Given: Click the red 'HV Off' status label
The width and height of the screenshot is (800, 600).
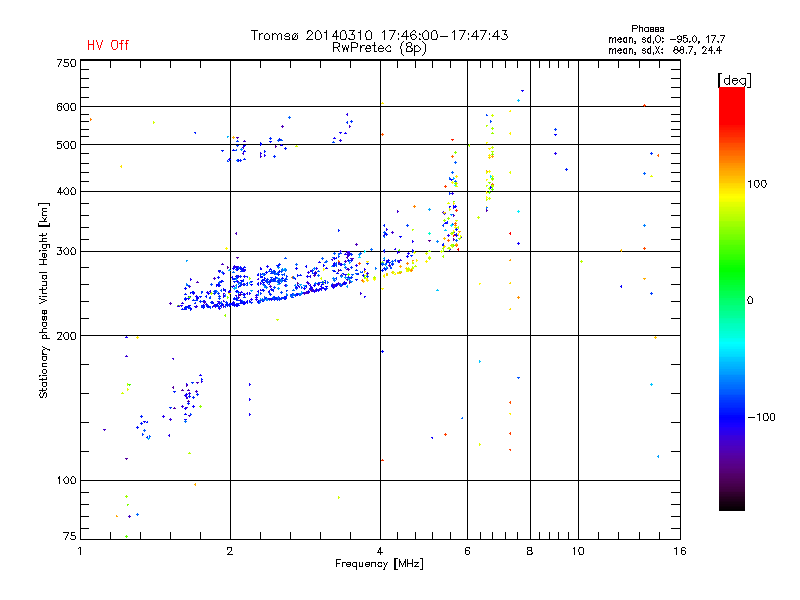Looking at the screenshot, I should (x=108, y=45).
